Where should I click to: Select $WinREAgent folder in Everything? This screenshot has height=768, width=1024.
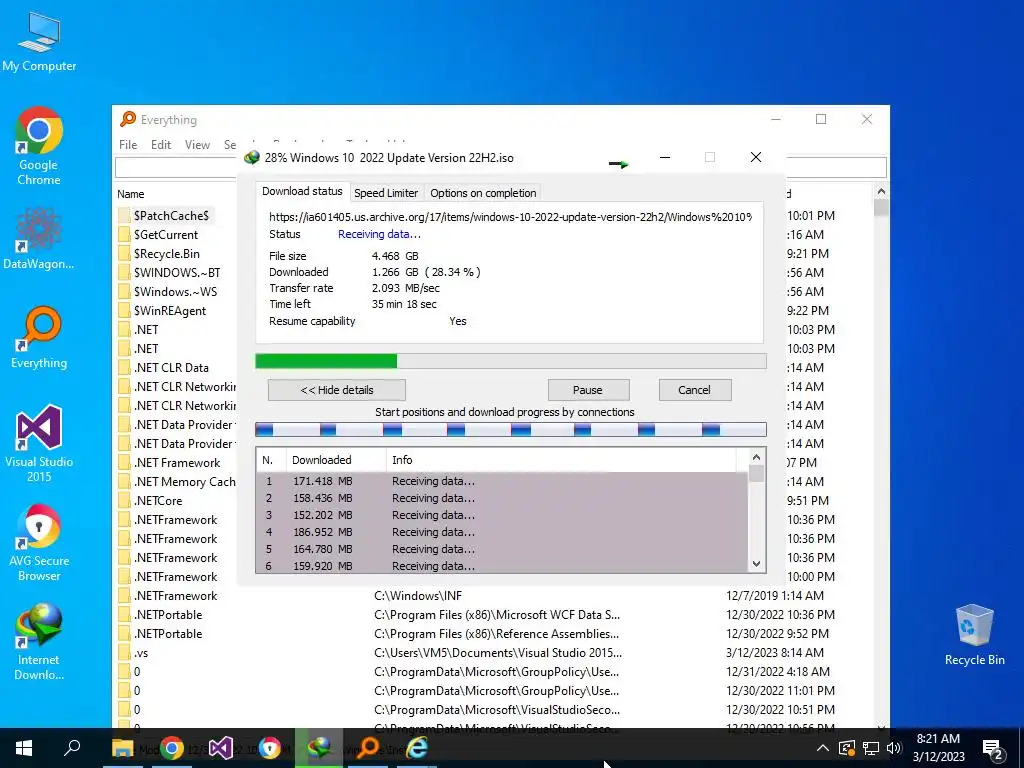coord(170,311)
